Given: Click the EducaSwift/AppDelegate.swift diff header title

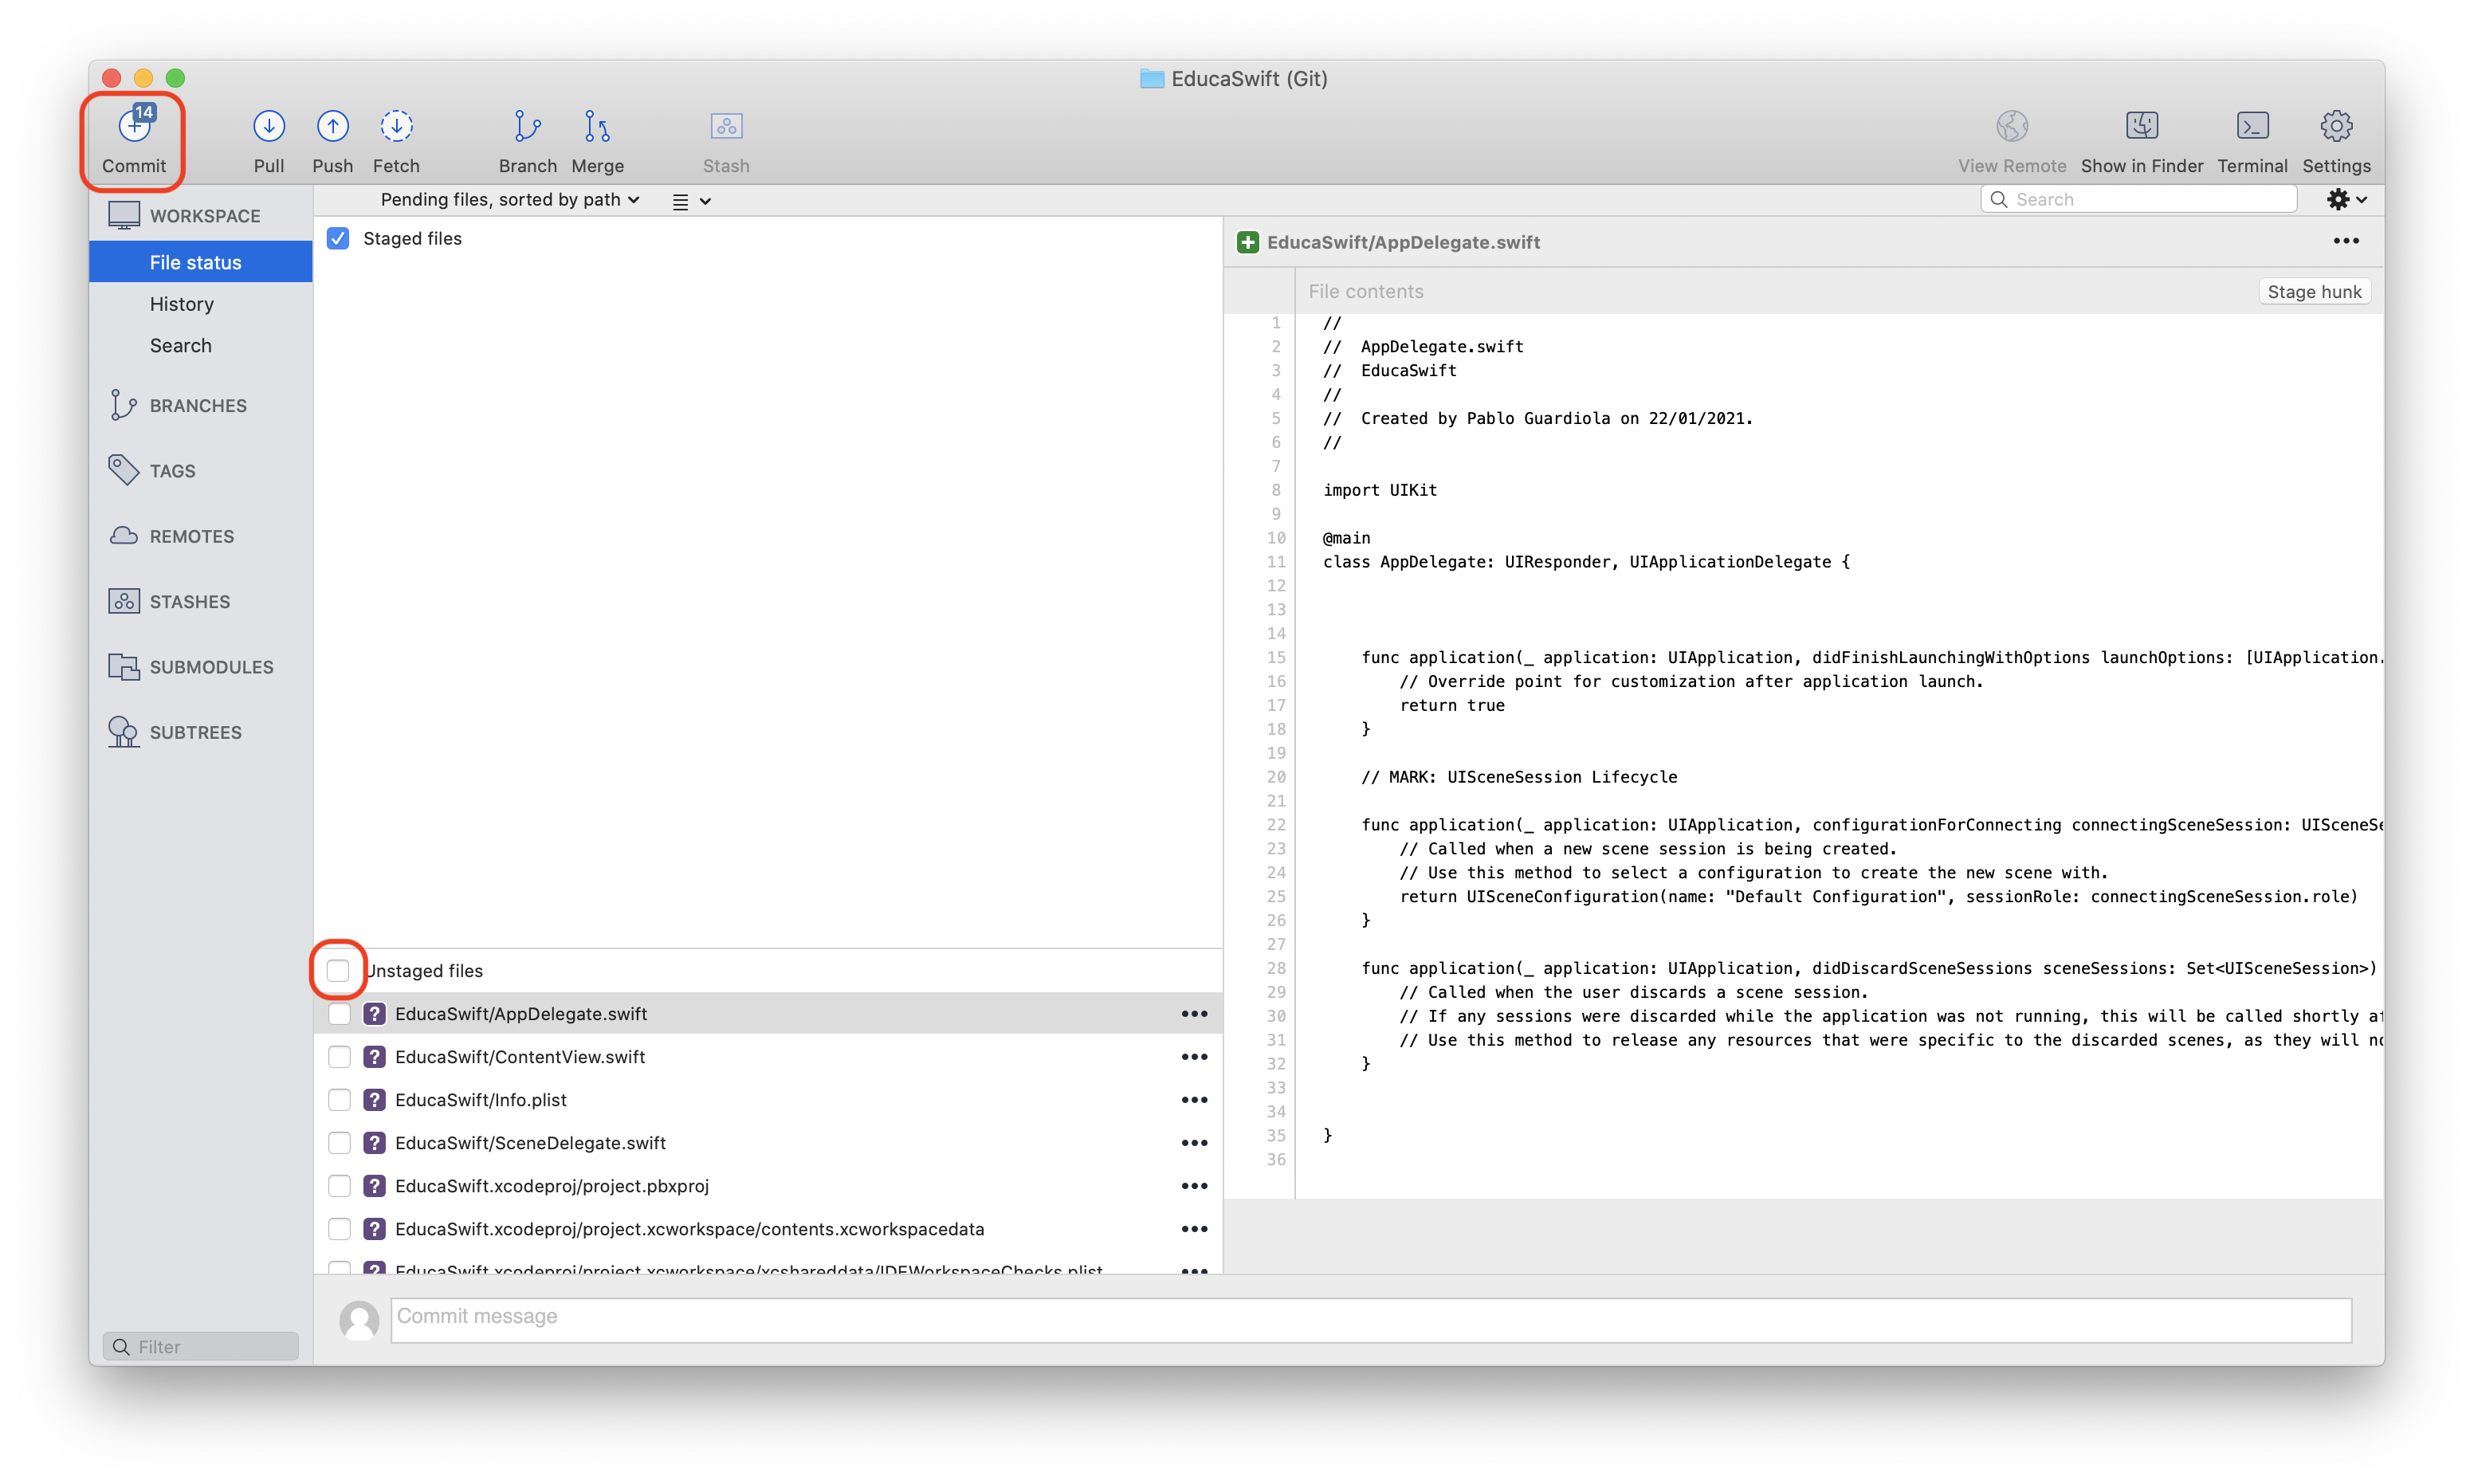Looking at the screenshot, I should (x=1403, y=242).
